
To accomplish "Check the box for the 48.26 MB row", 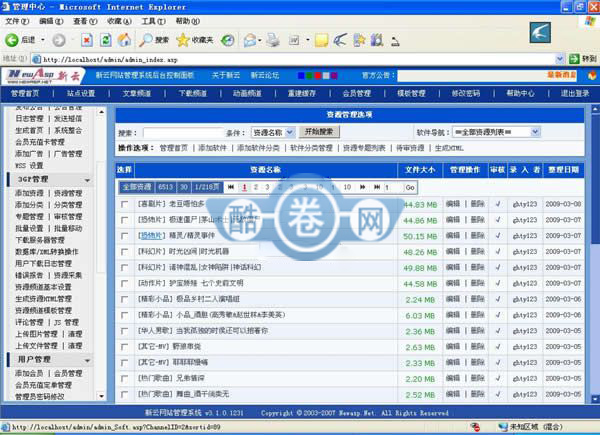I will click(x=124, y=252).
